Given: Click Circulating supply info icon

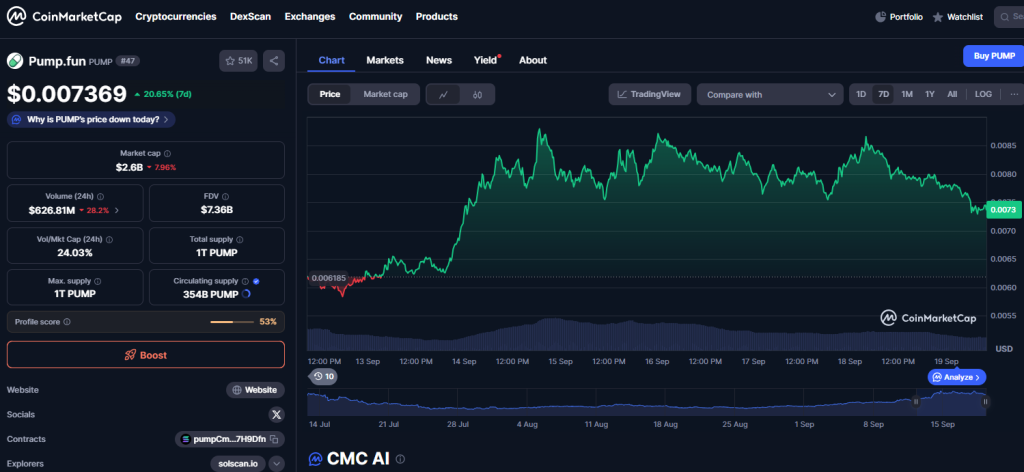Looking at the screenshot, I should coord(245,281).
